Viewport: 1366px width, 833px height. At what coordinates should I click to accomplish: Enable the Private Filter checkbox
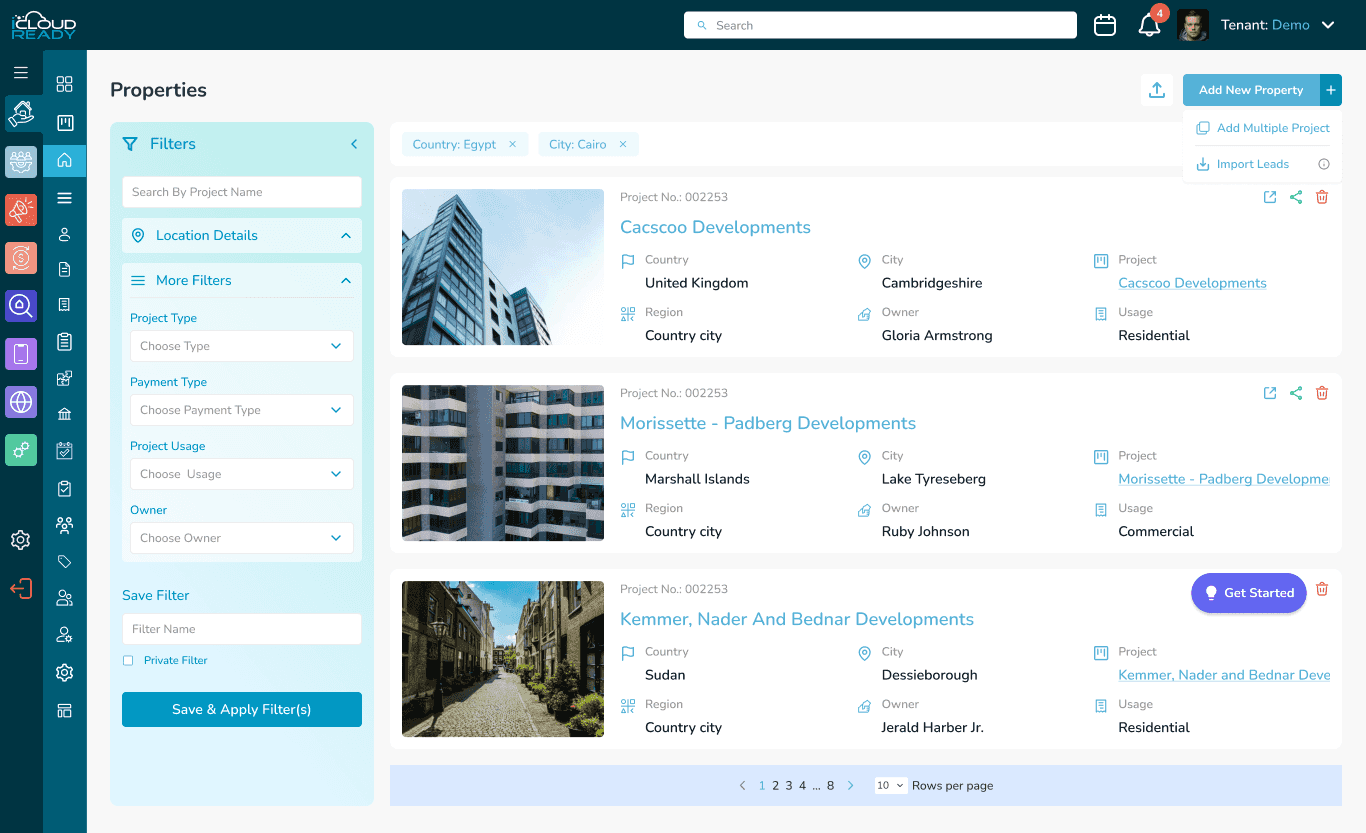(128, 660)
